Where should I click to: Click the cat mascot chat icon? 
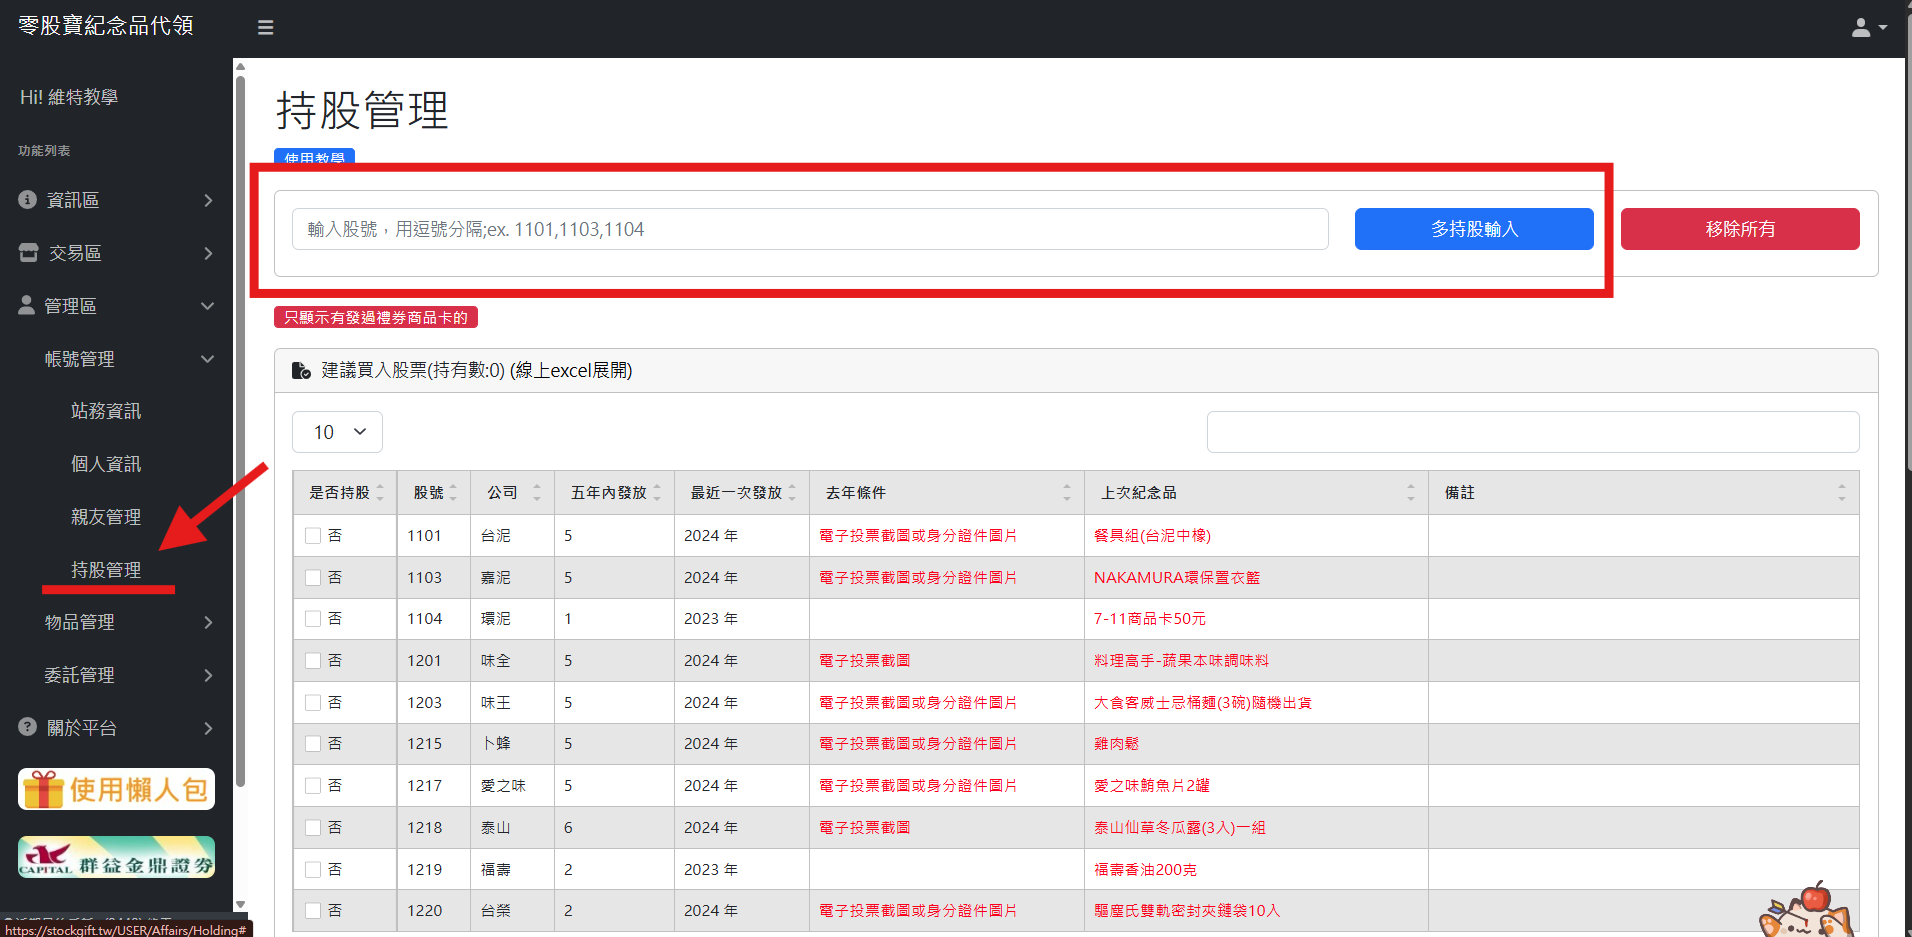click(1807, 912)
